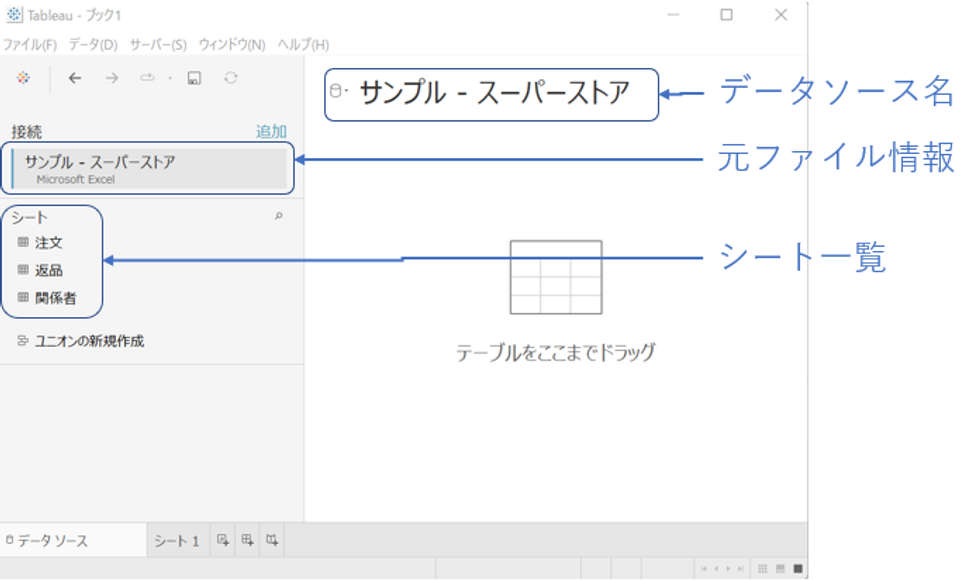Click the Tableau app icon in the title bar
This screenshot has height=580, width=960.
tap(14, 15)
